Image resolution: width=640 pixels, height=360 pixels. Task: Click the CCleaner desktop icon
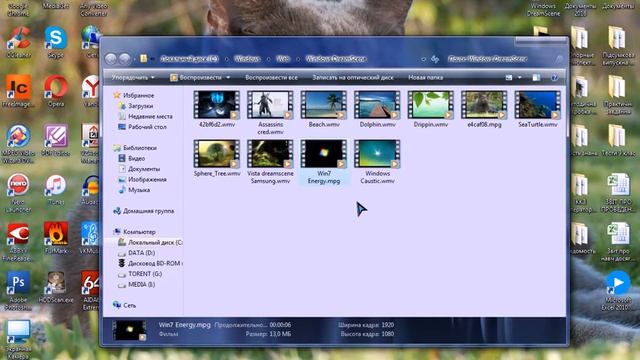(x=18, y=42)
